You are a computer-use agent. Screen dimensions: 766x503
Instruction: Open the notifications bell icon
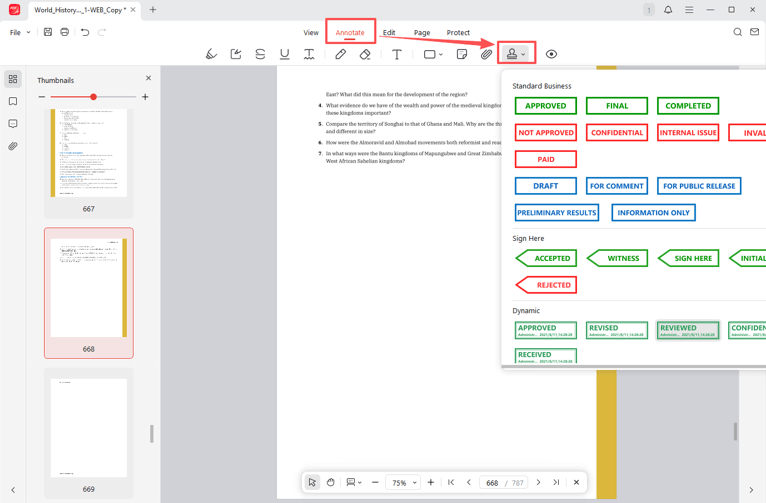668,10
